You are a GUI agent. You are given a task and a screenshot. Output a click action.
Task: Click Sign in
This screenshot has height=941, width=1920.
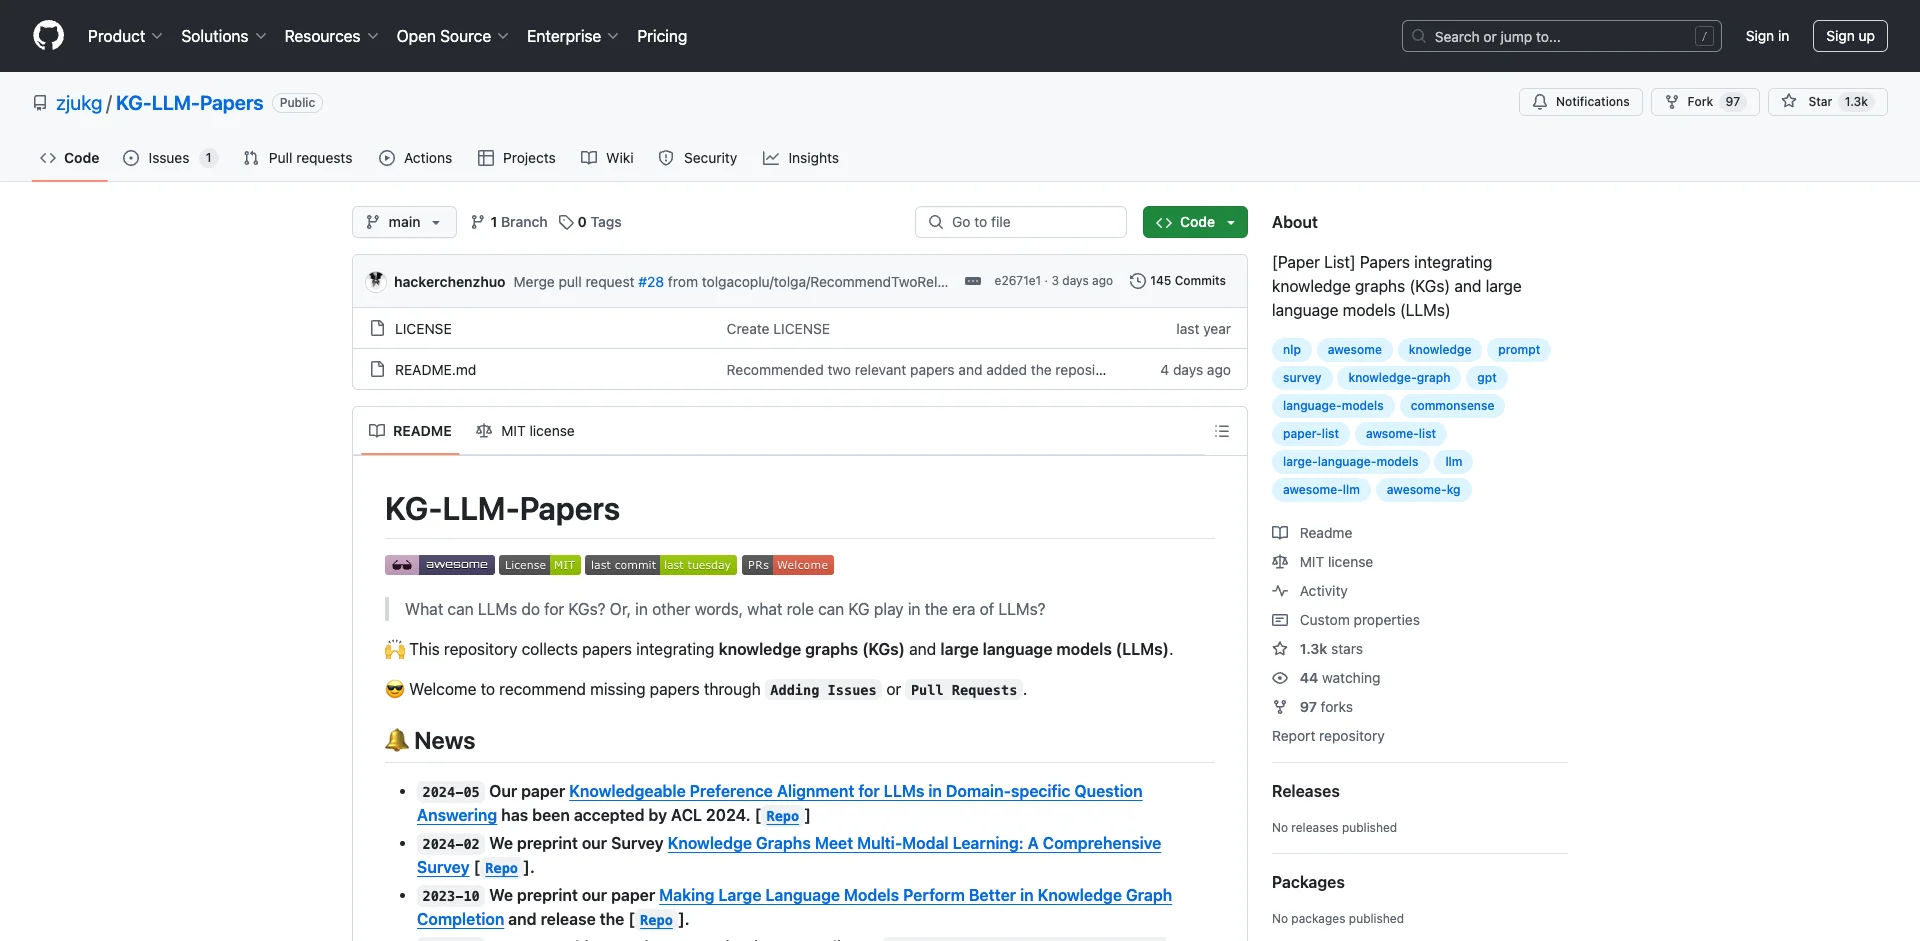pos(1767,36)
